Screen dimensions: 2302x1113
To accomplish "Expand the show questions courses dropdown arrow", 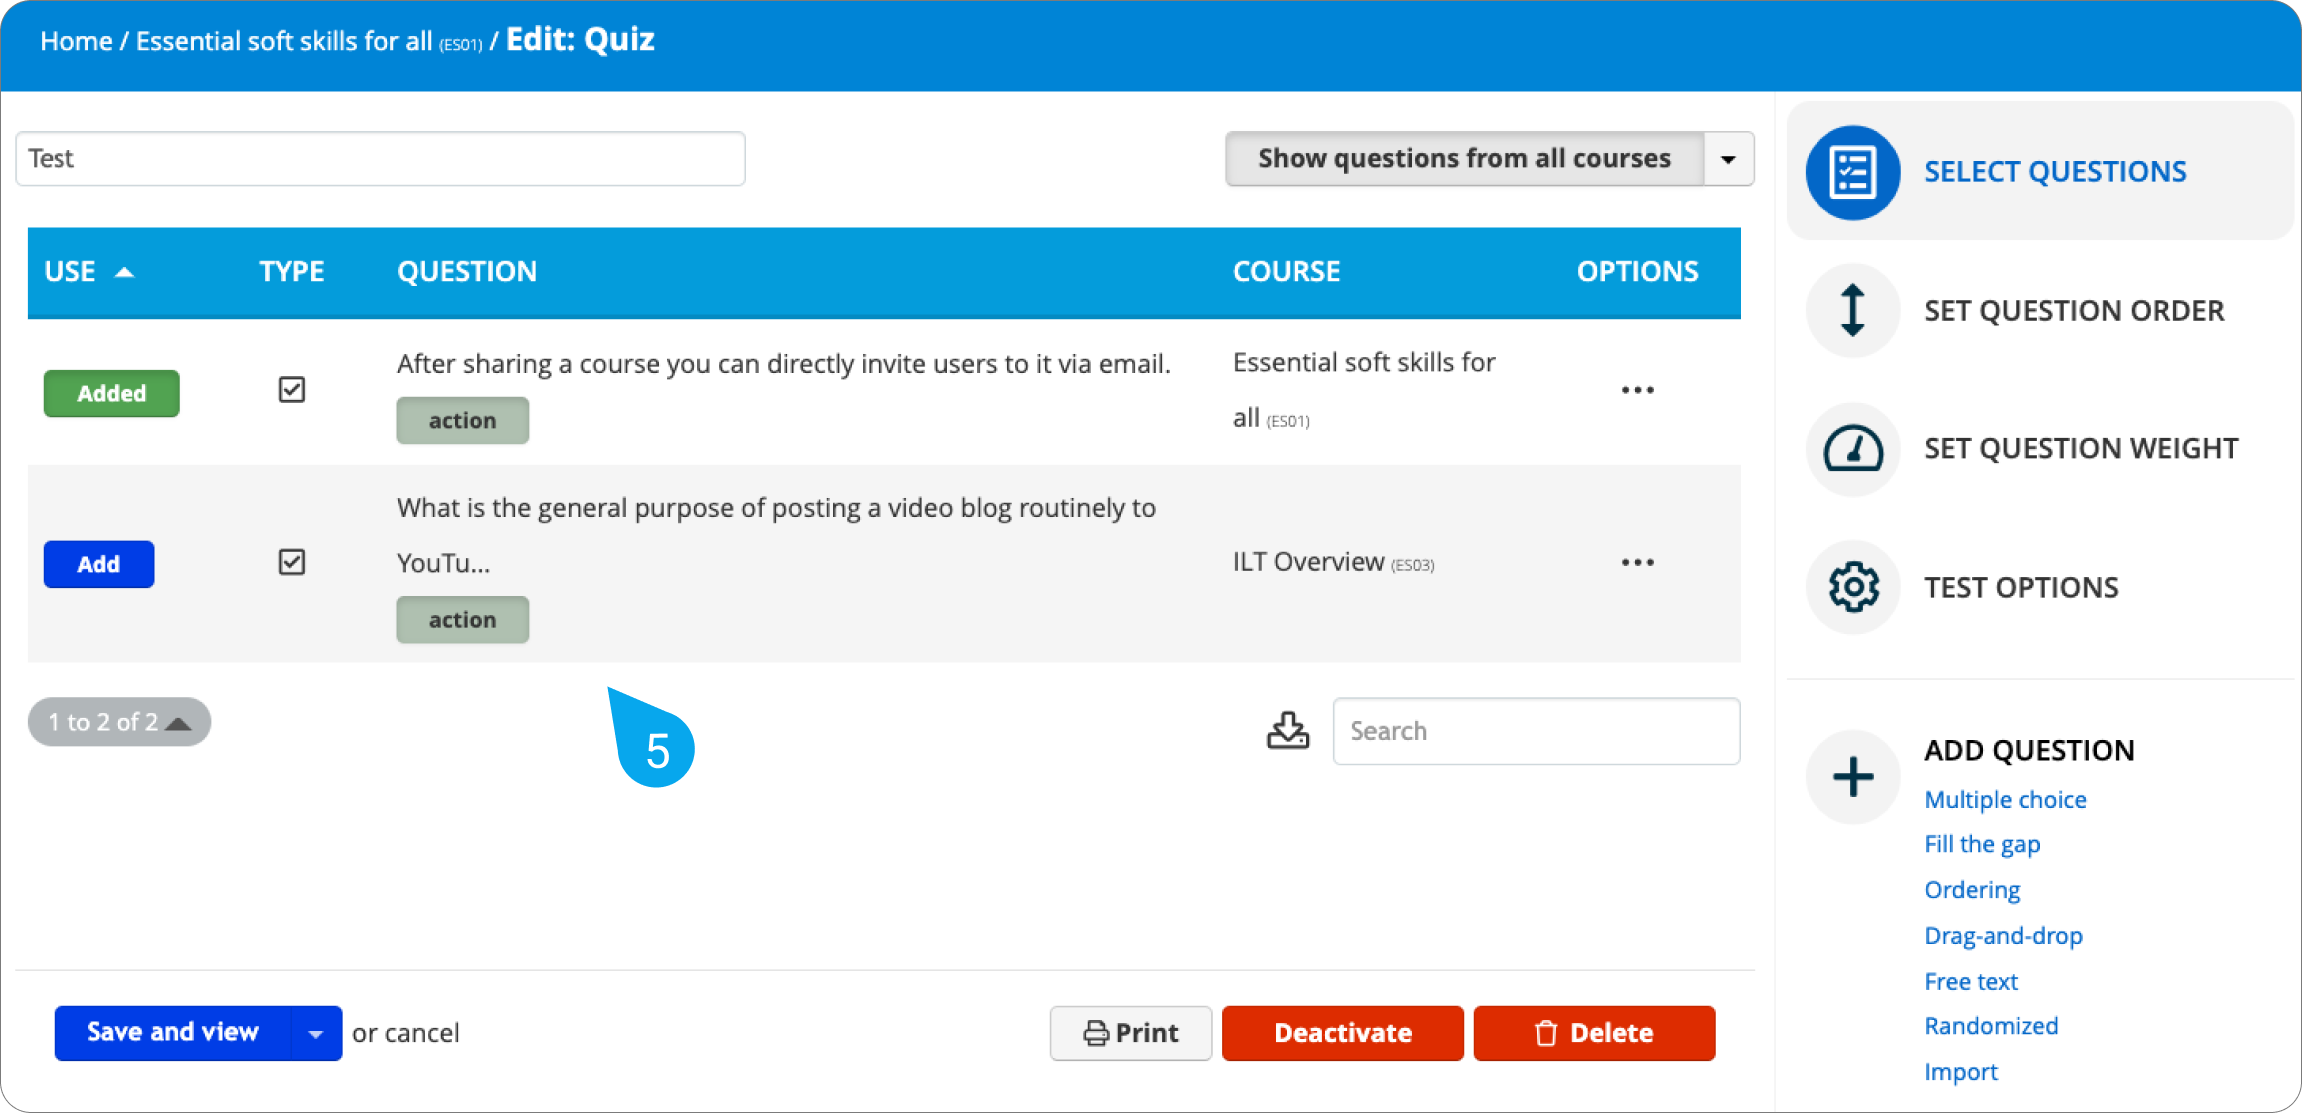I will click(1728, 159).
